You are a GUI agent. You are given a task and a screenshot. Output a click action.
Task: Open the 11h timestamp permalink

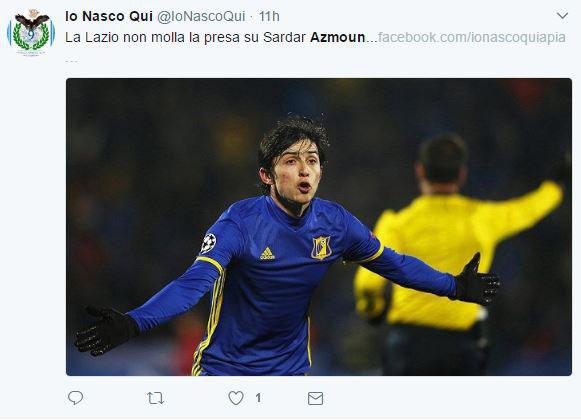coord(269,16)
